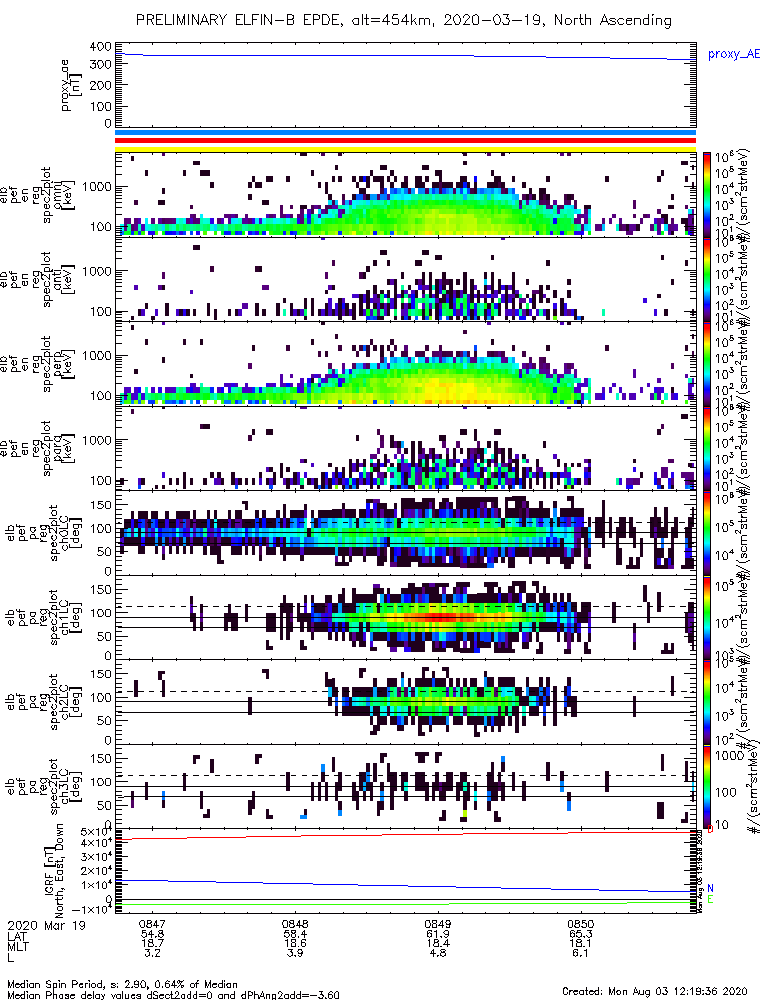Click the LAT value "61.9"
775x1000 pixels.
click(438, 934)
